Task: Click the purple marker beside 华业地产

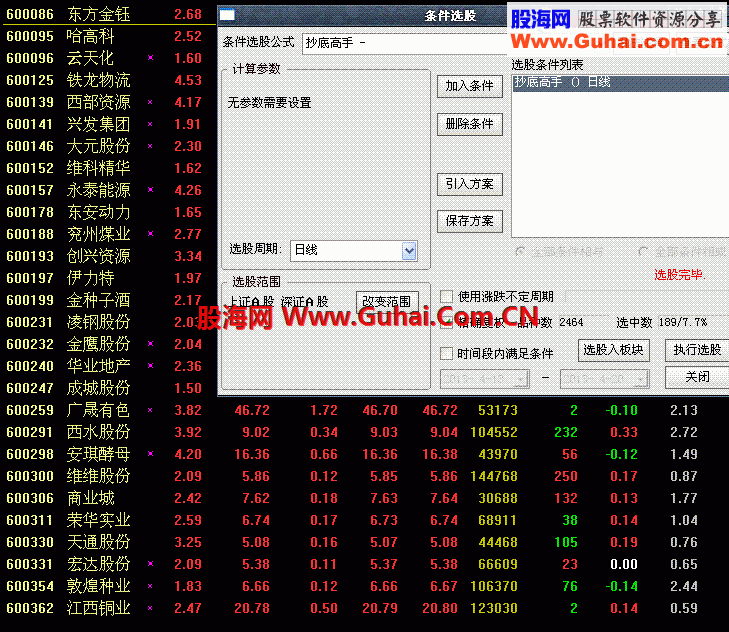Action: [150, 366]
